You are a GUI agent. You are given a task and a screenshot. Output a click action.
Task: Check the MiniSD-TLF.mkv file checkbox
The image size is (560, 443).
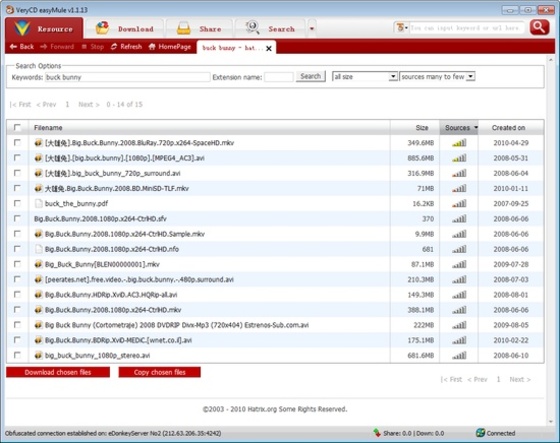(17, 188)
